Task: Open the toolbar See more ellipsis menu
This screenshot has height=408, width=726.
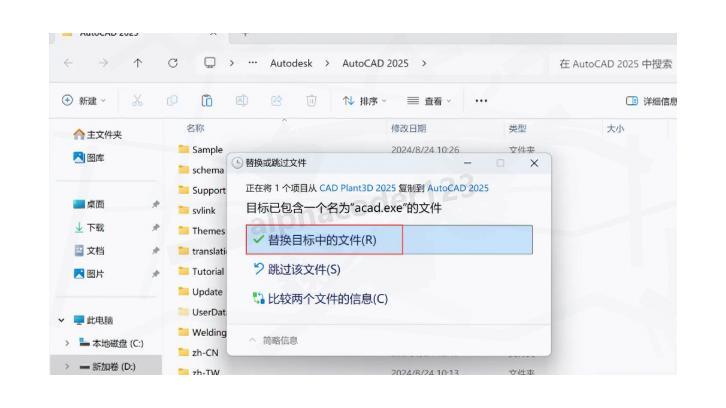Action: 481,100
